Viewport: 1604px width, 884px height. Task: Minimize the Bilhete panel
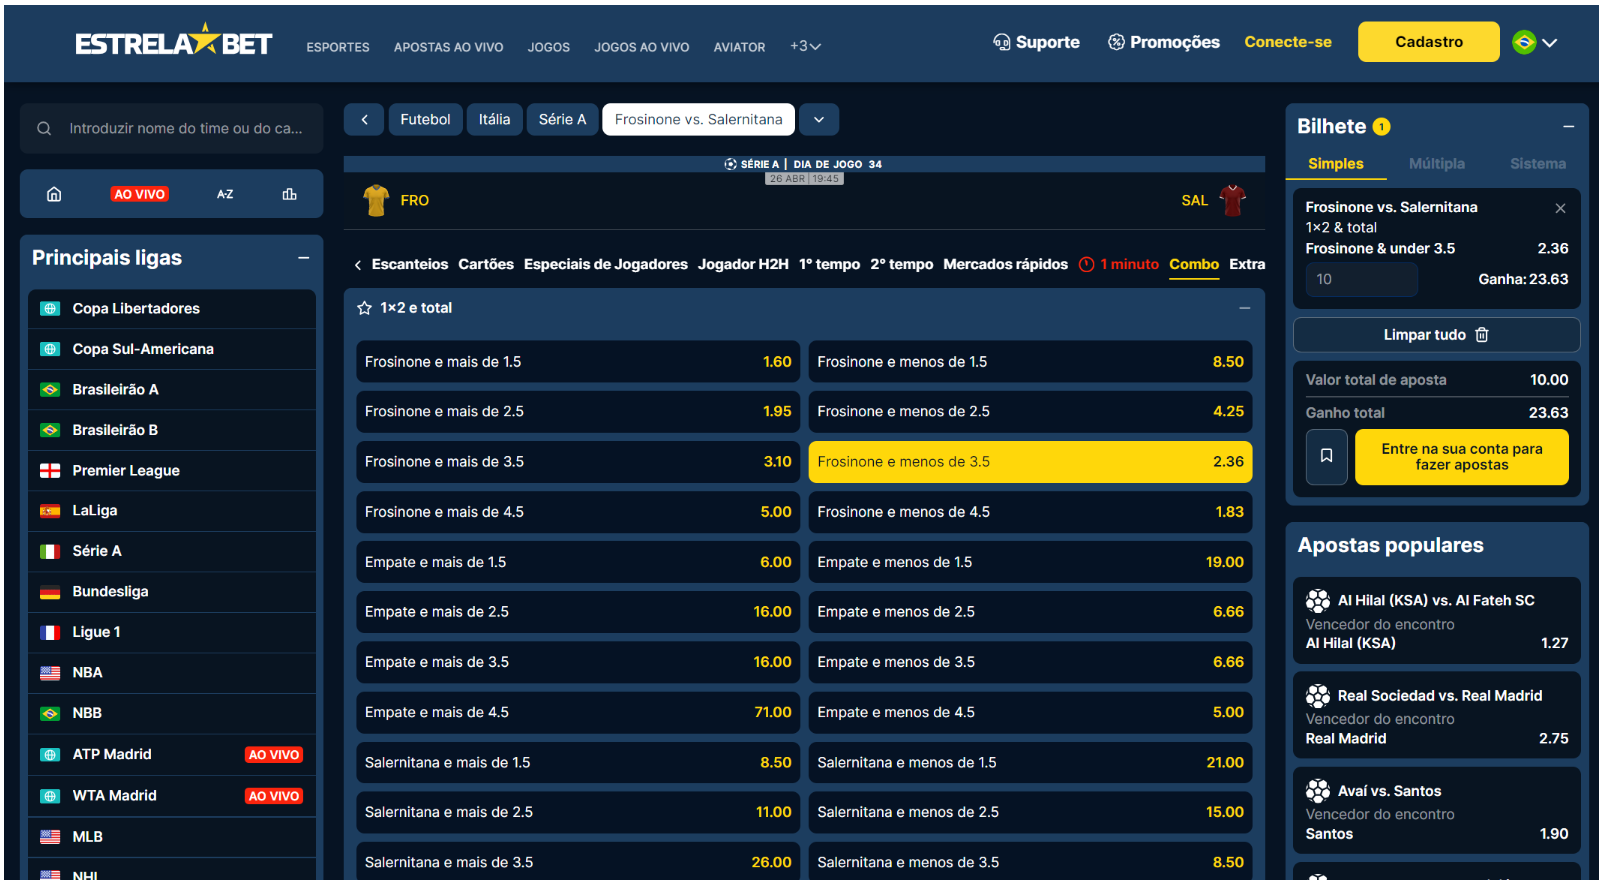click(1569, 127)
